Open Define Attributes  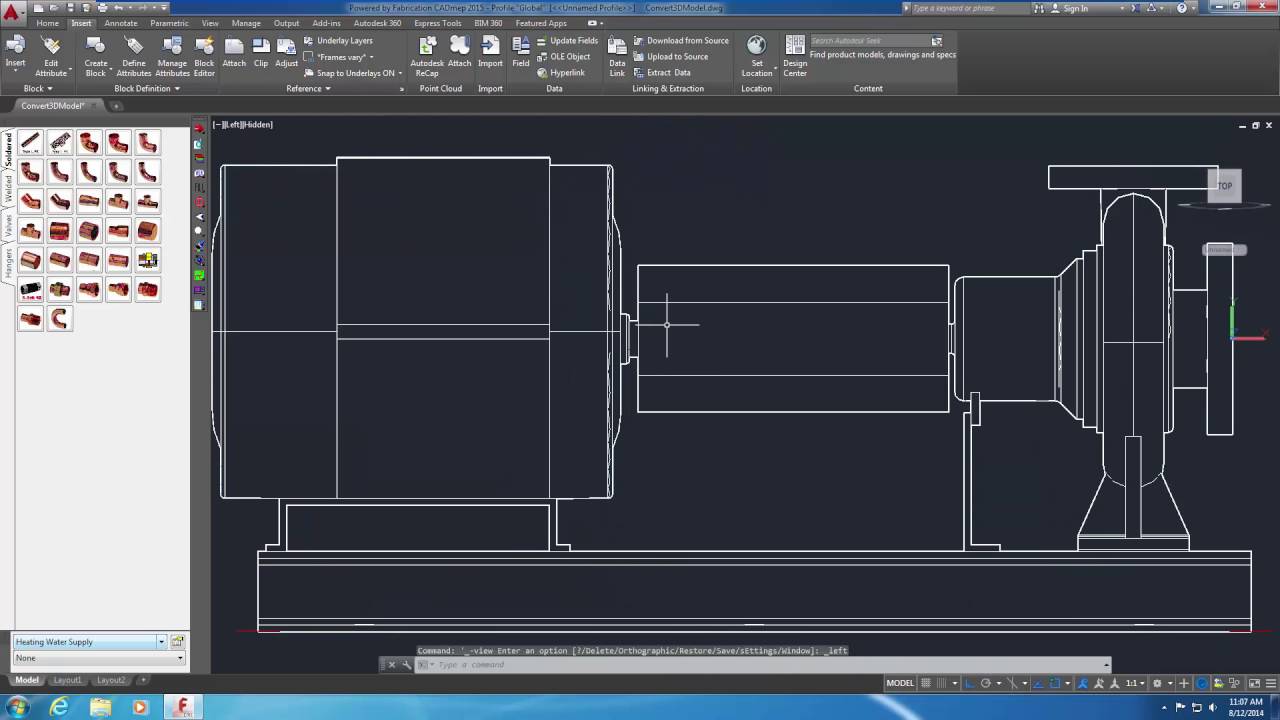tap(133, 56)
